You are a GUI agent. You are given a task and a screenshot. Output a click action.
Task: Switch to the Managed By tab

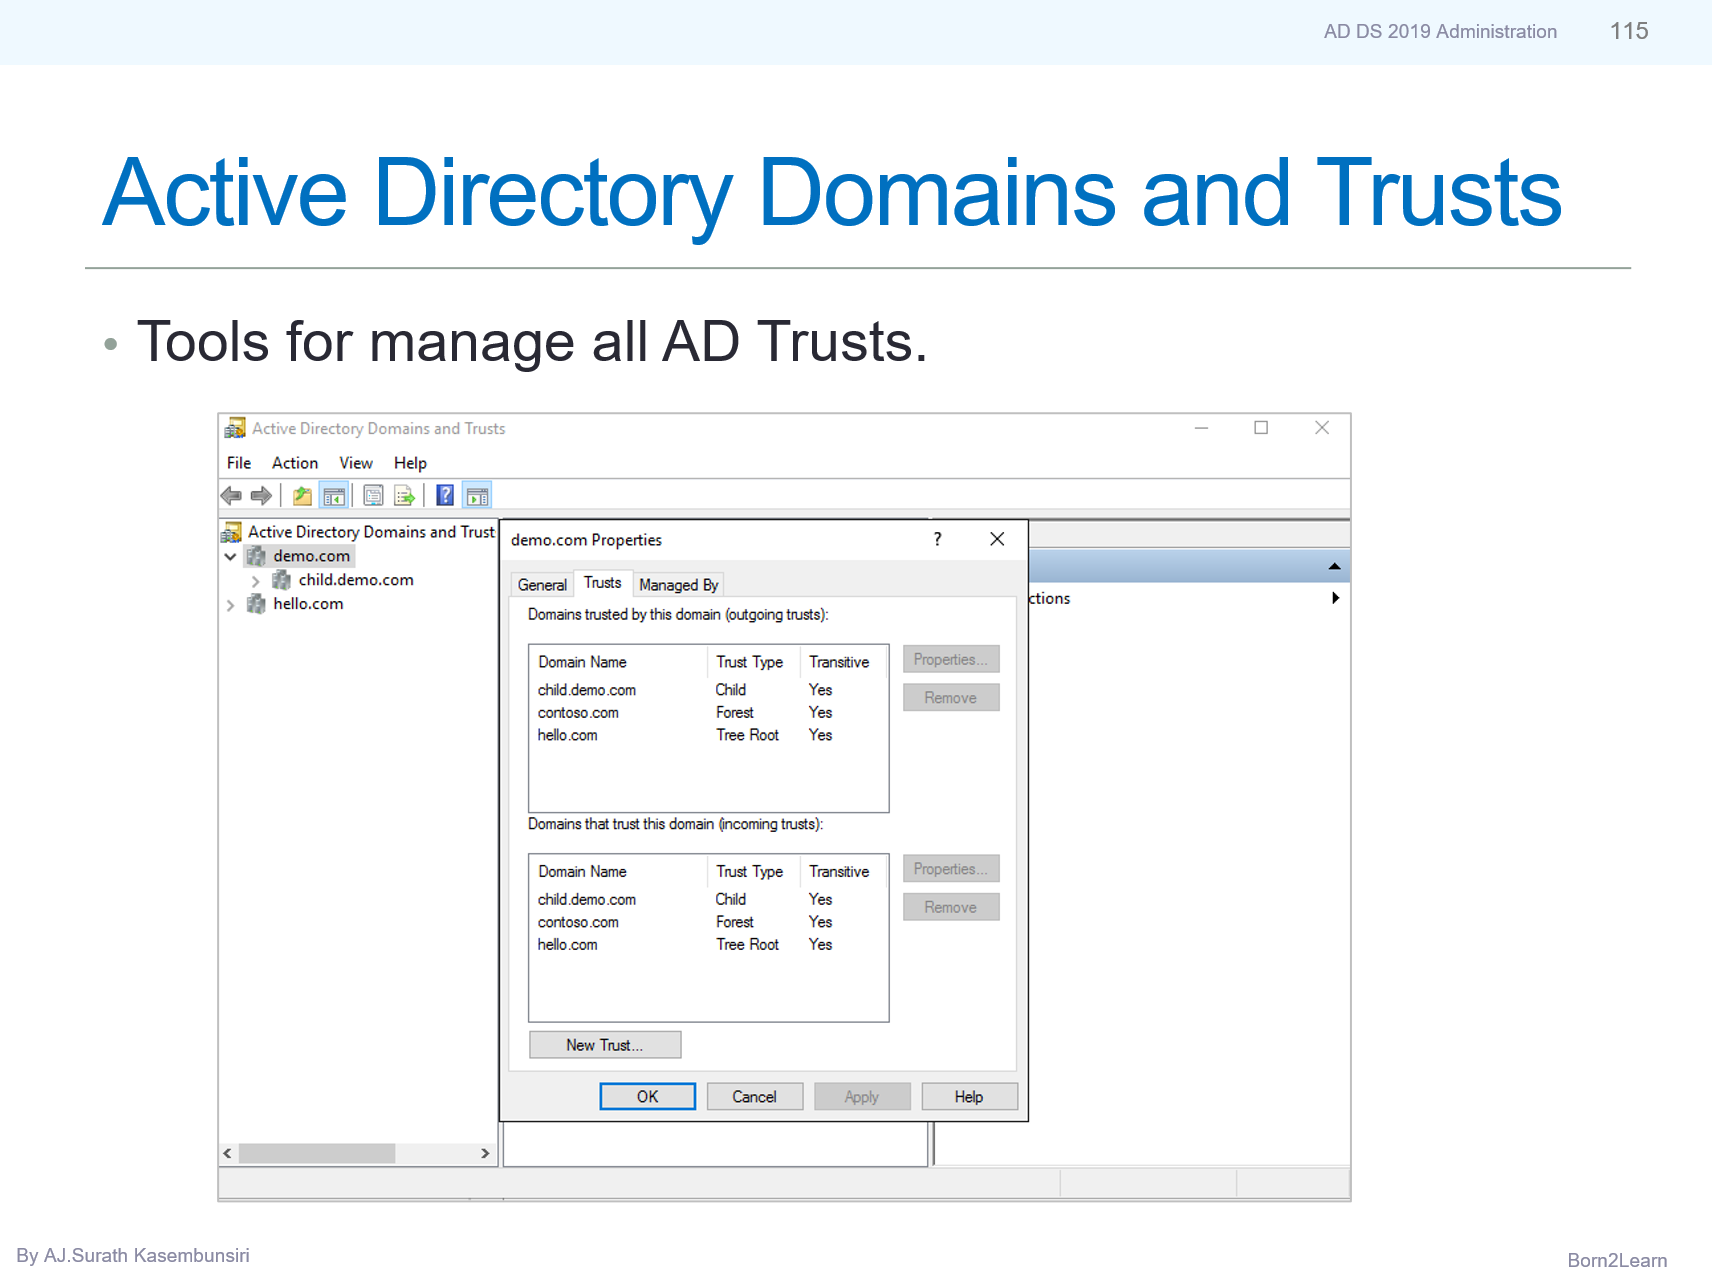click(678, 584)
